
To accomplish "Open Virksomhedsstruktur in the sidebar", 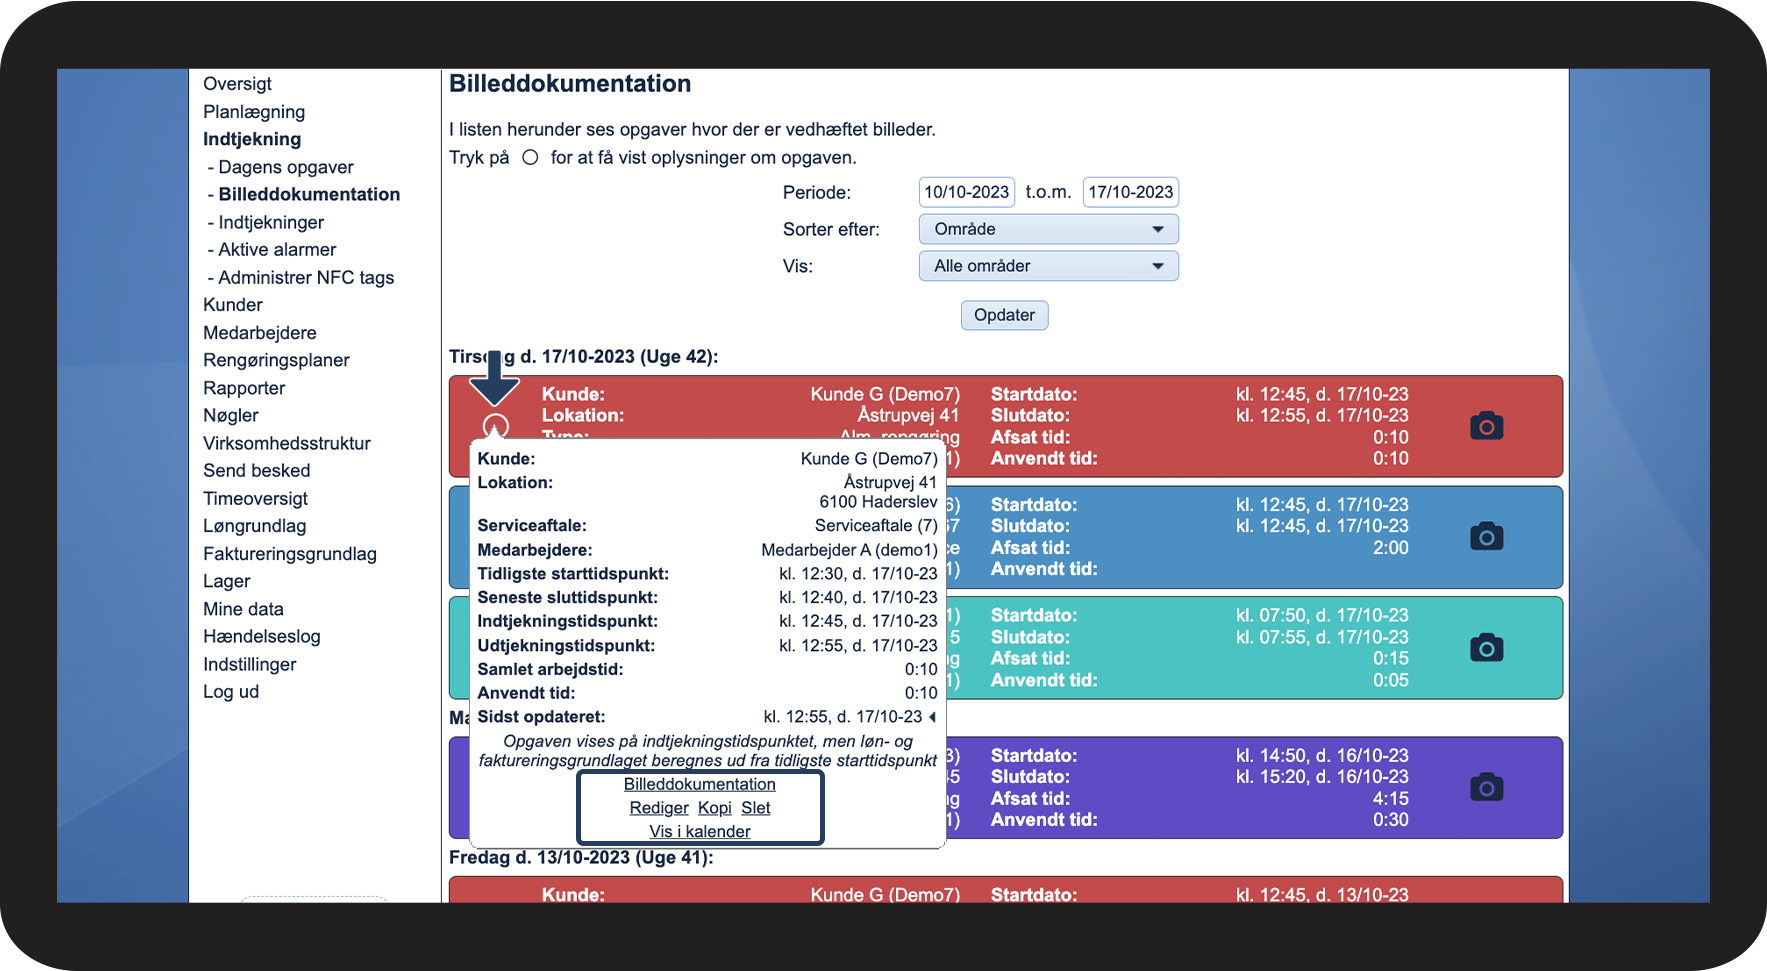I will 287,443.
